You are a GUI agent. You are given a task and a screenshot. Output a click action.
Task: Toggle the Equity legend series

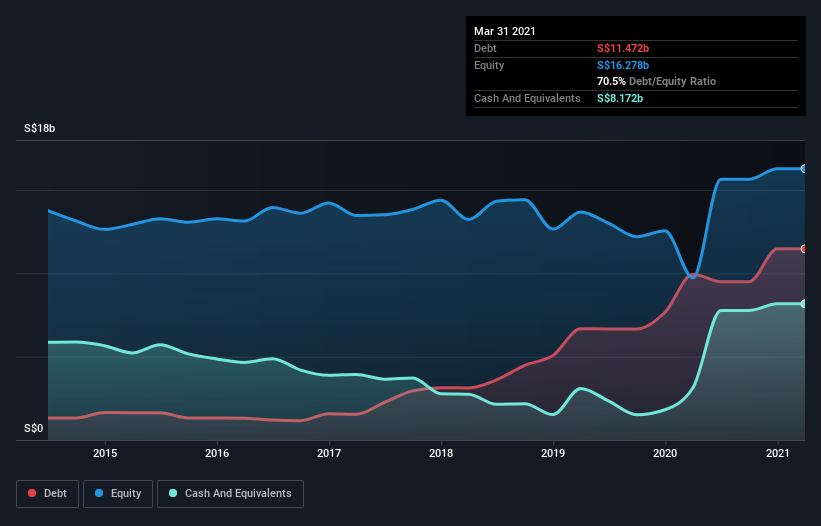(x=116, y=493)
